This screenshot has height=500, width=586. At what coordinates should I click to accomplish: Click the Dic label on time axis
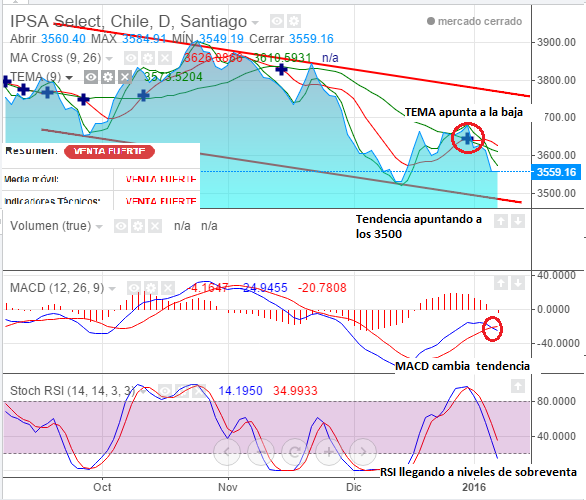(x=354, y=487)
